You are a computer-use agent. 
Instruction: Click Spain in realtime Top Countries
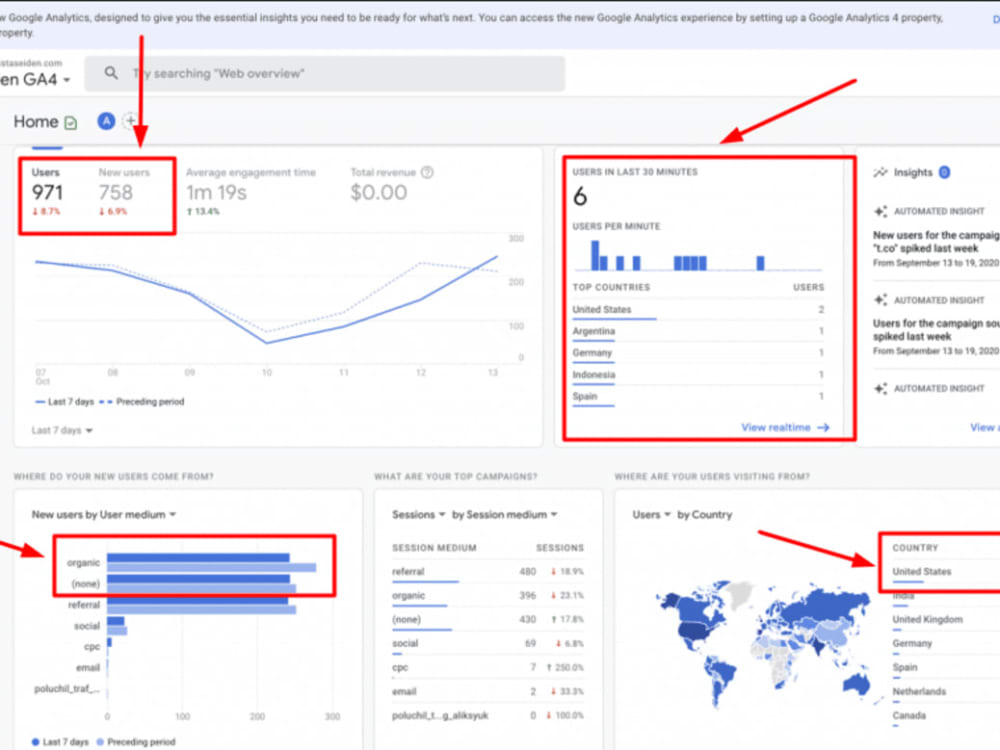pyautogui.click(x=585, y=396)
